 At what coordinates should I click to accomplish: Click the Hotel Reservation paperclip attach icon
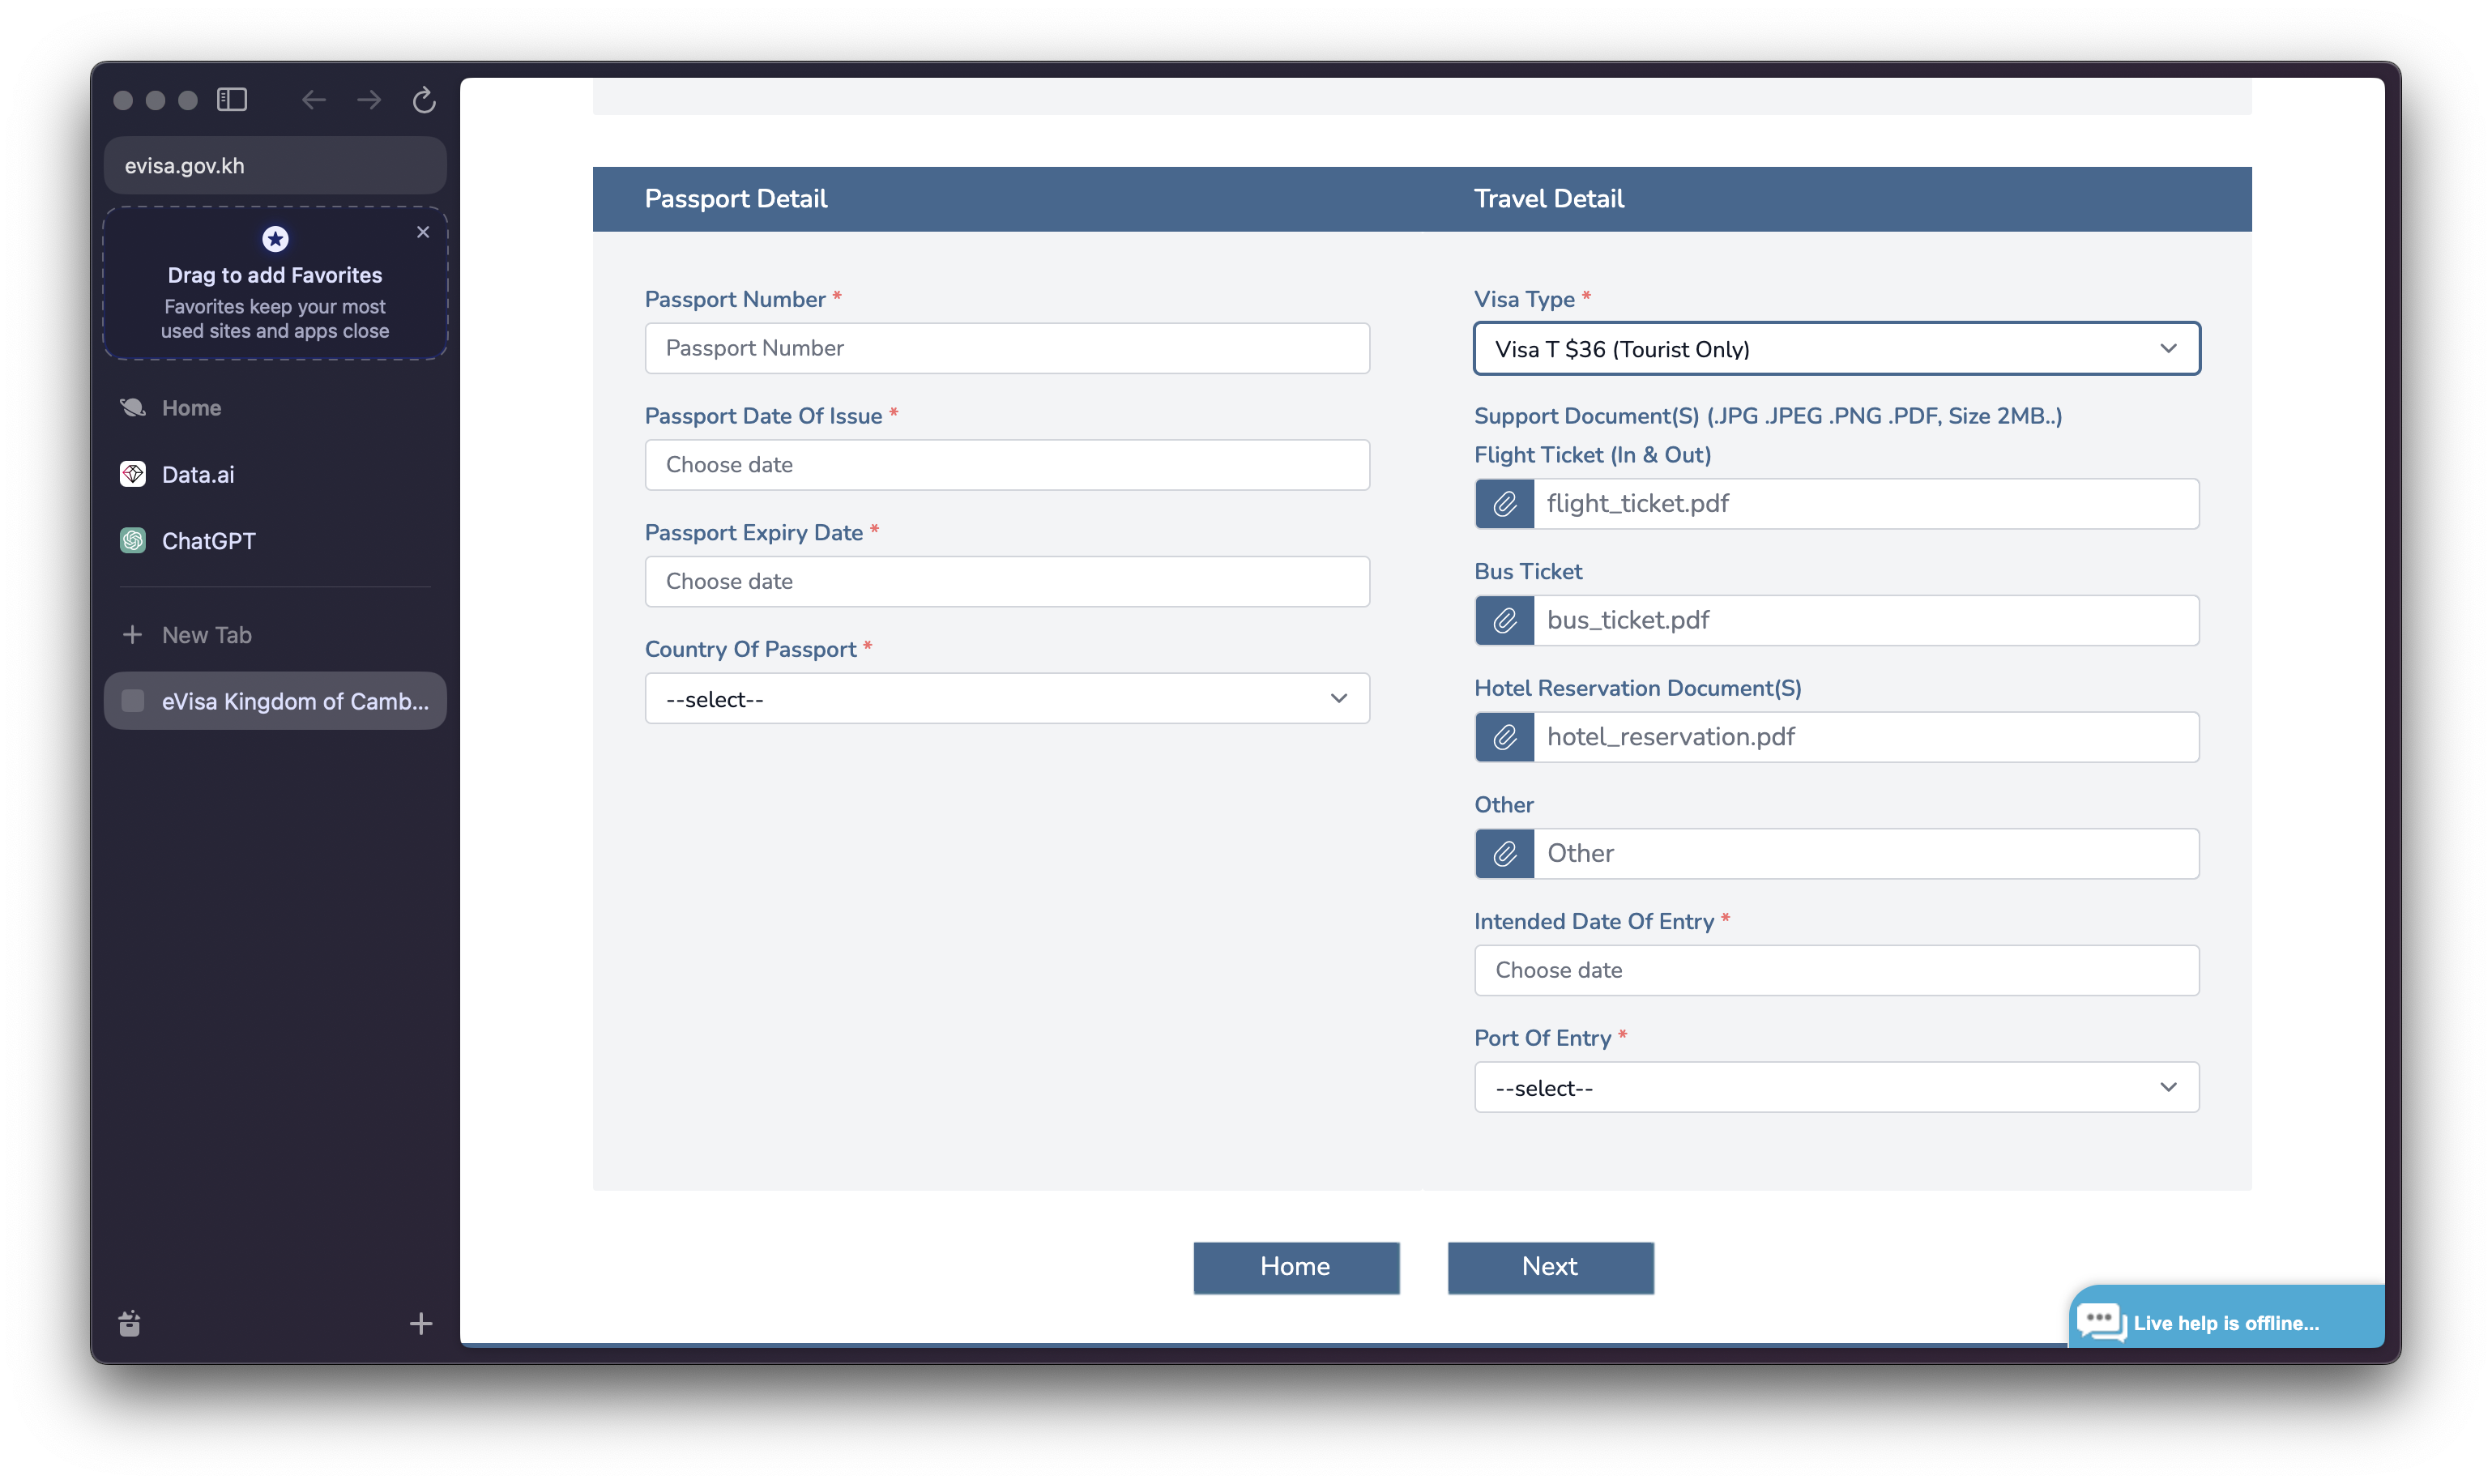pos(1504,738)
